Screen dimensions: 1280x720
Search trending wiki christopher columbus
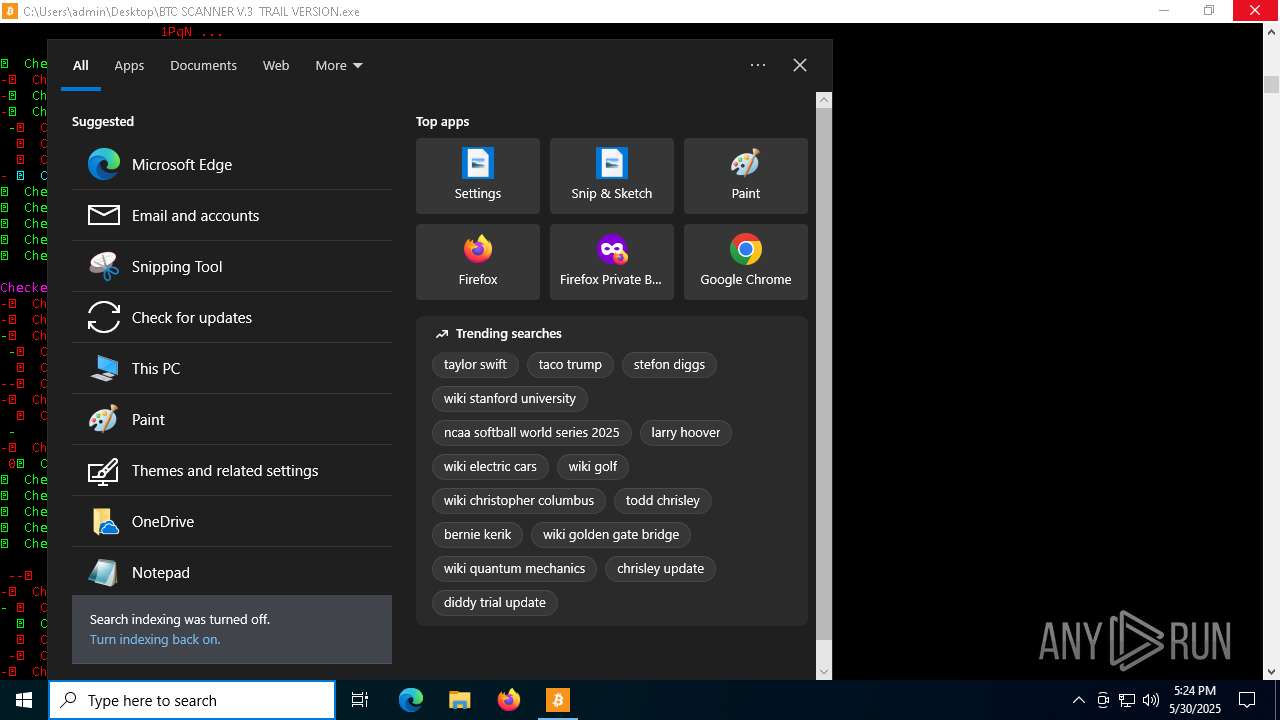click(519, 501)
